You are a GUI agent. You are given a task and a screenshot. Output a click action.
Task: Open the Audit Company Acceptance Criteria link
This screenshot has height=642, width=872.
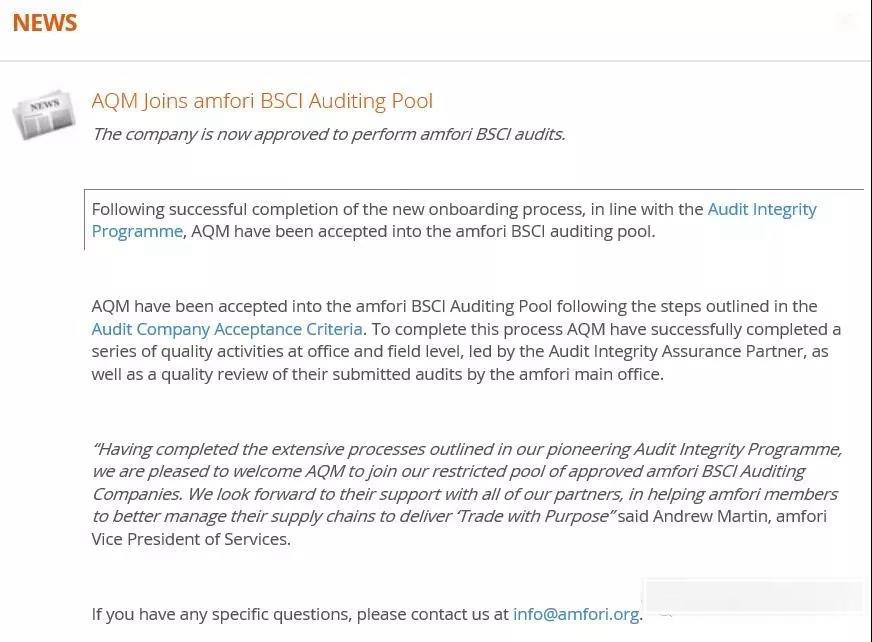[x=227, y=329]
